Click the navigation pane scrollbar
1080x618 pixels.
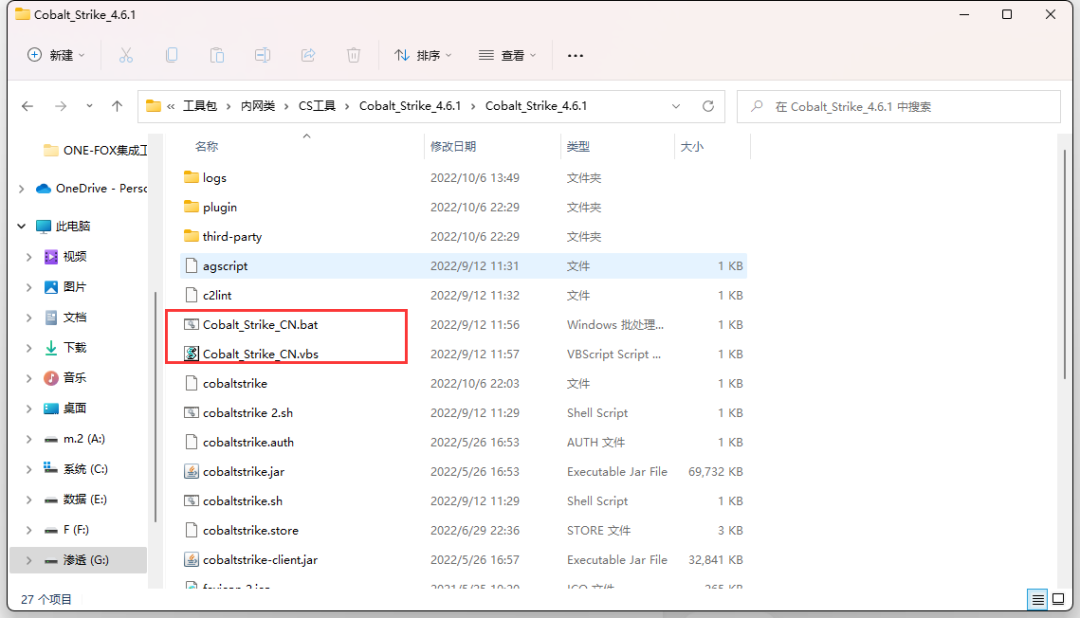(156, 406)
